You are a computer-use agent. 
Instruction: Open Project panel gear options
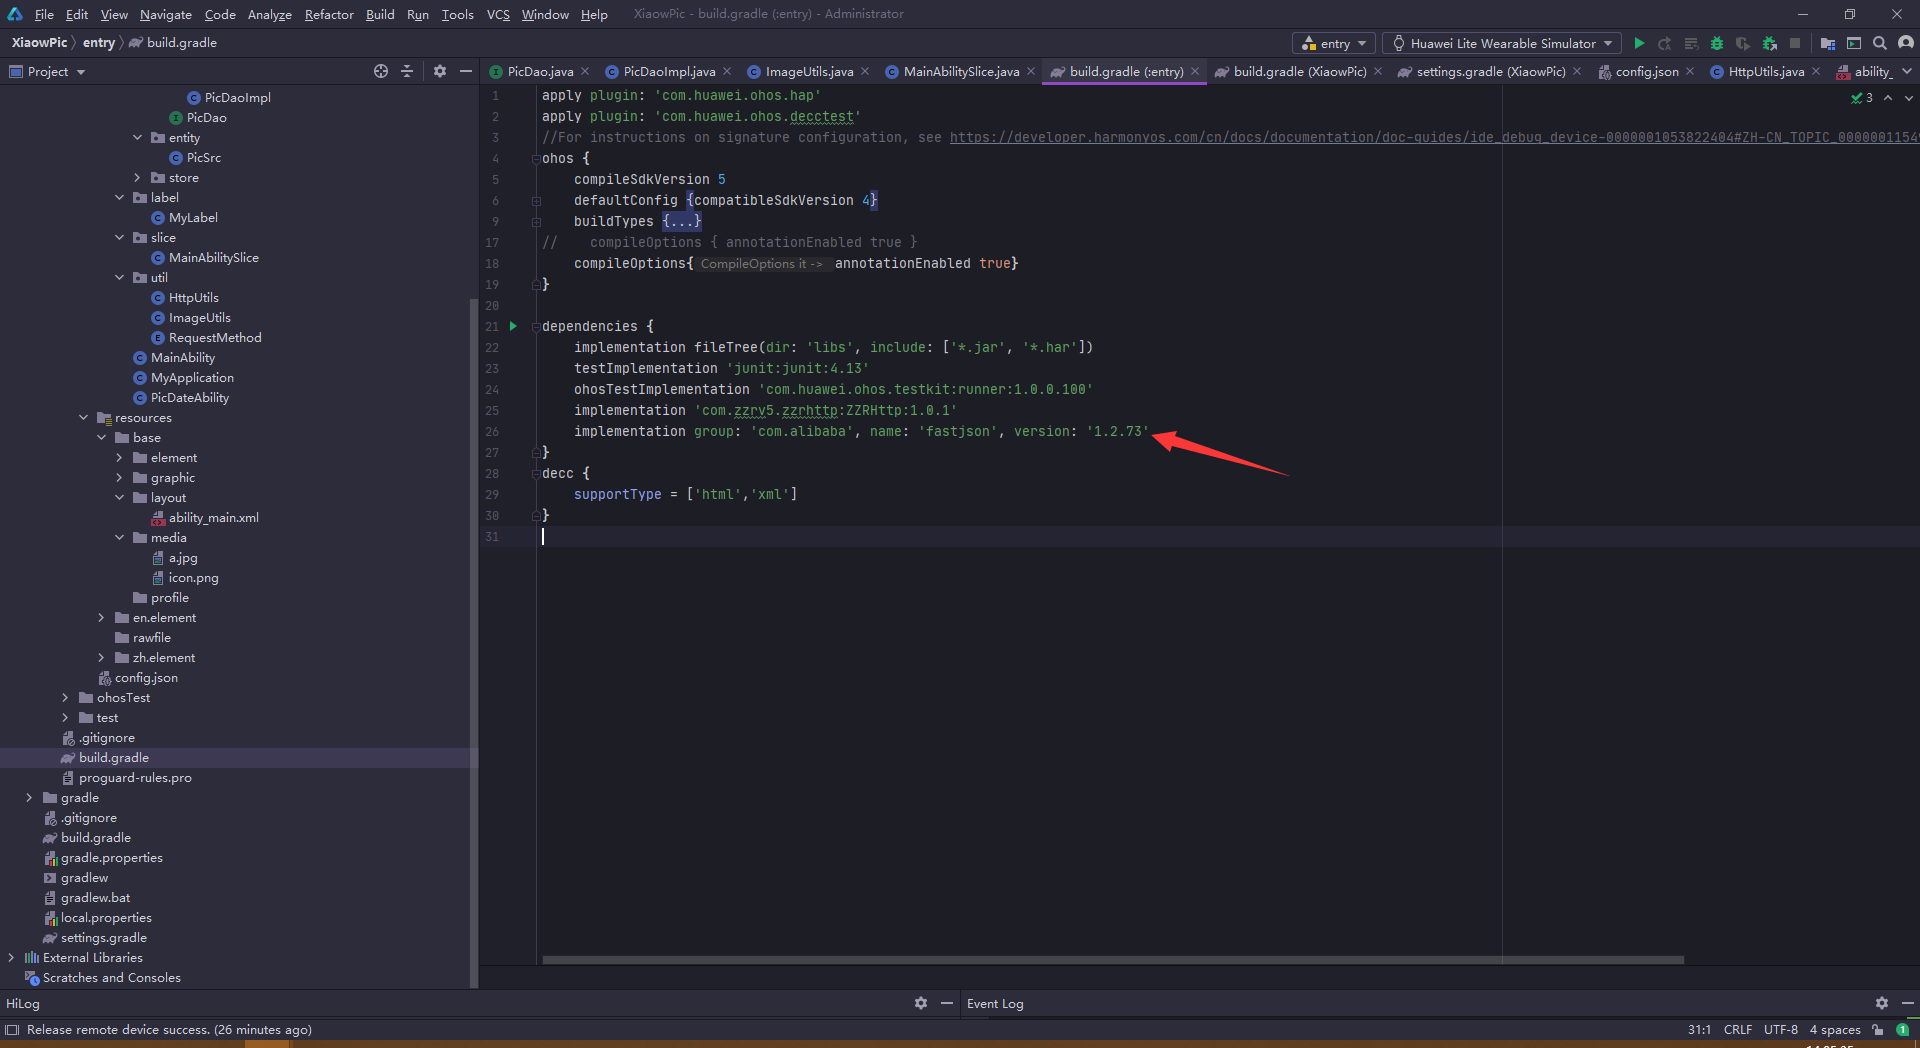pos(440,71)
